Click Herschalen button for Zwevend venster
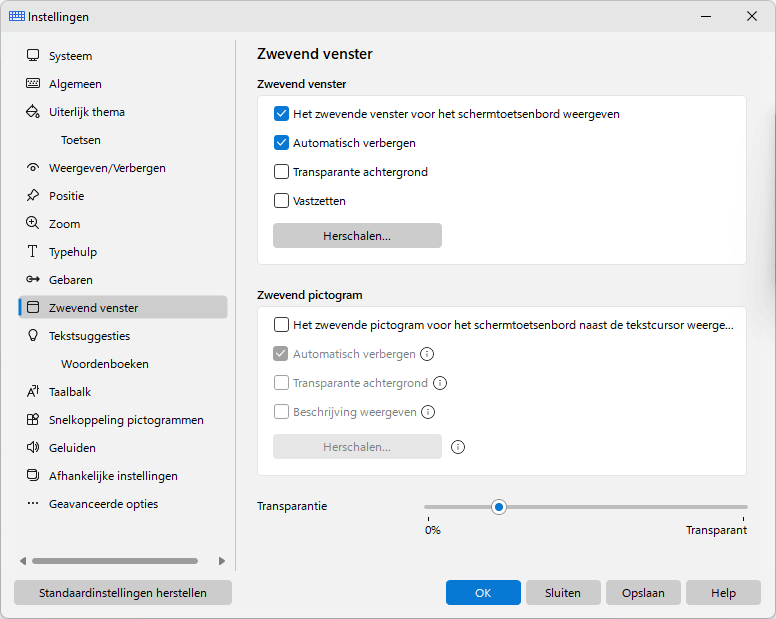 (x=357, y=236)
